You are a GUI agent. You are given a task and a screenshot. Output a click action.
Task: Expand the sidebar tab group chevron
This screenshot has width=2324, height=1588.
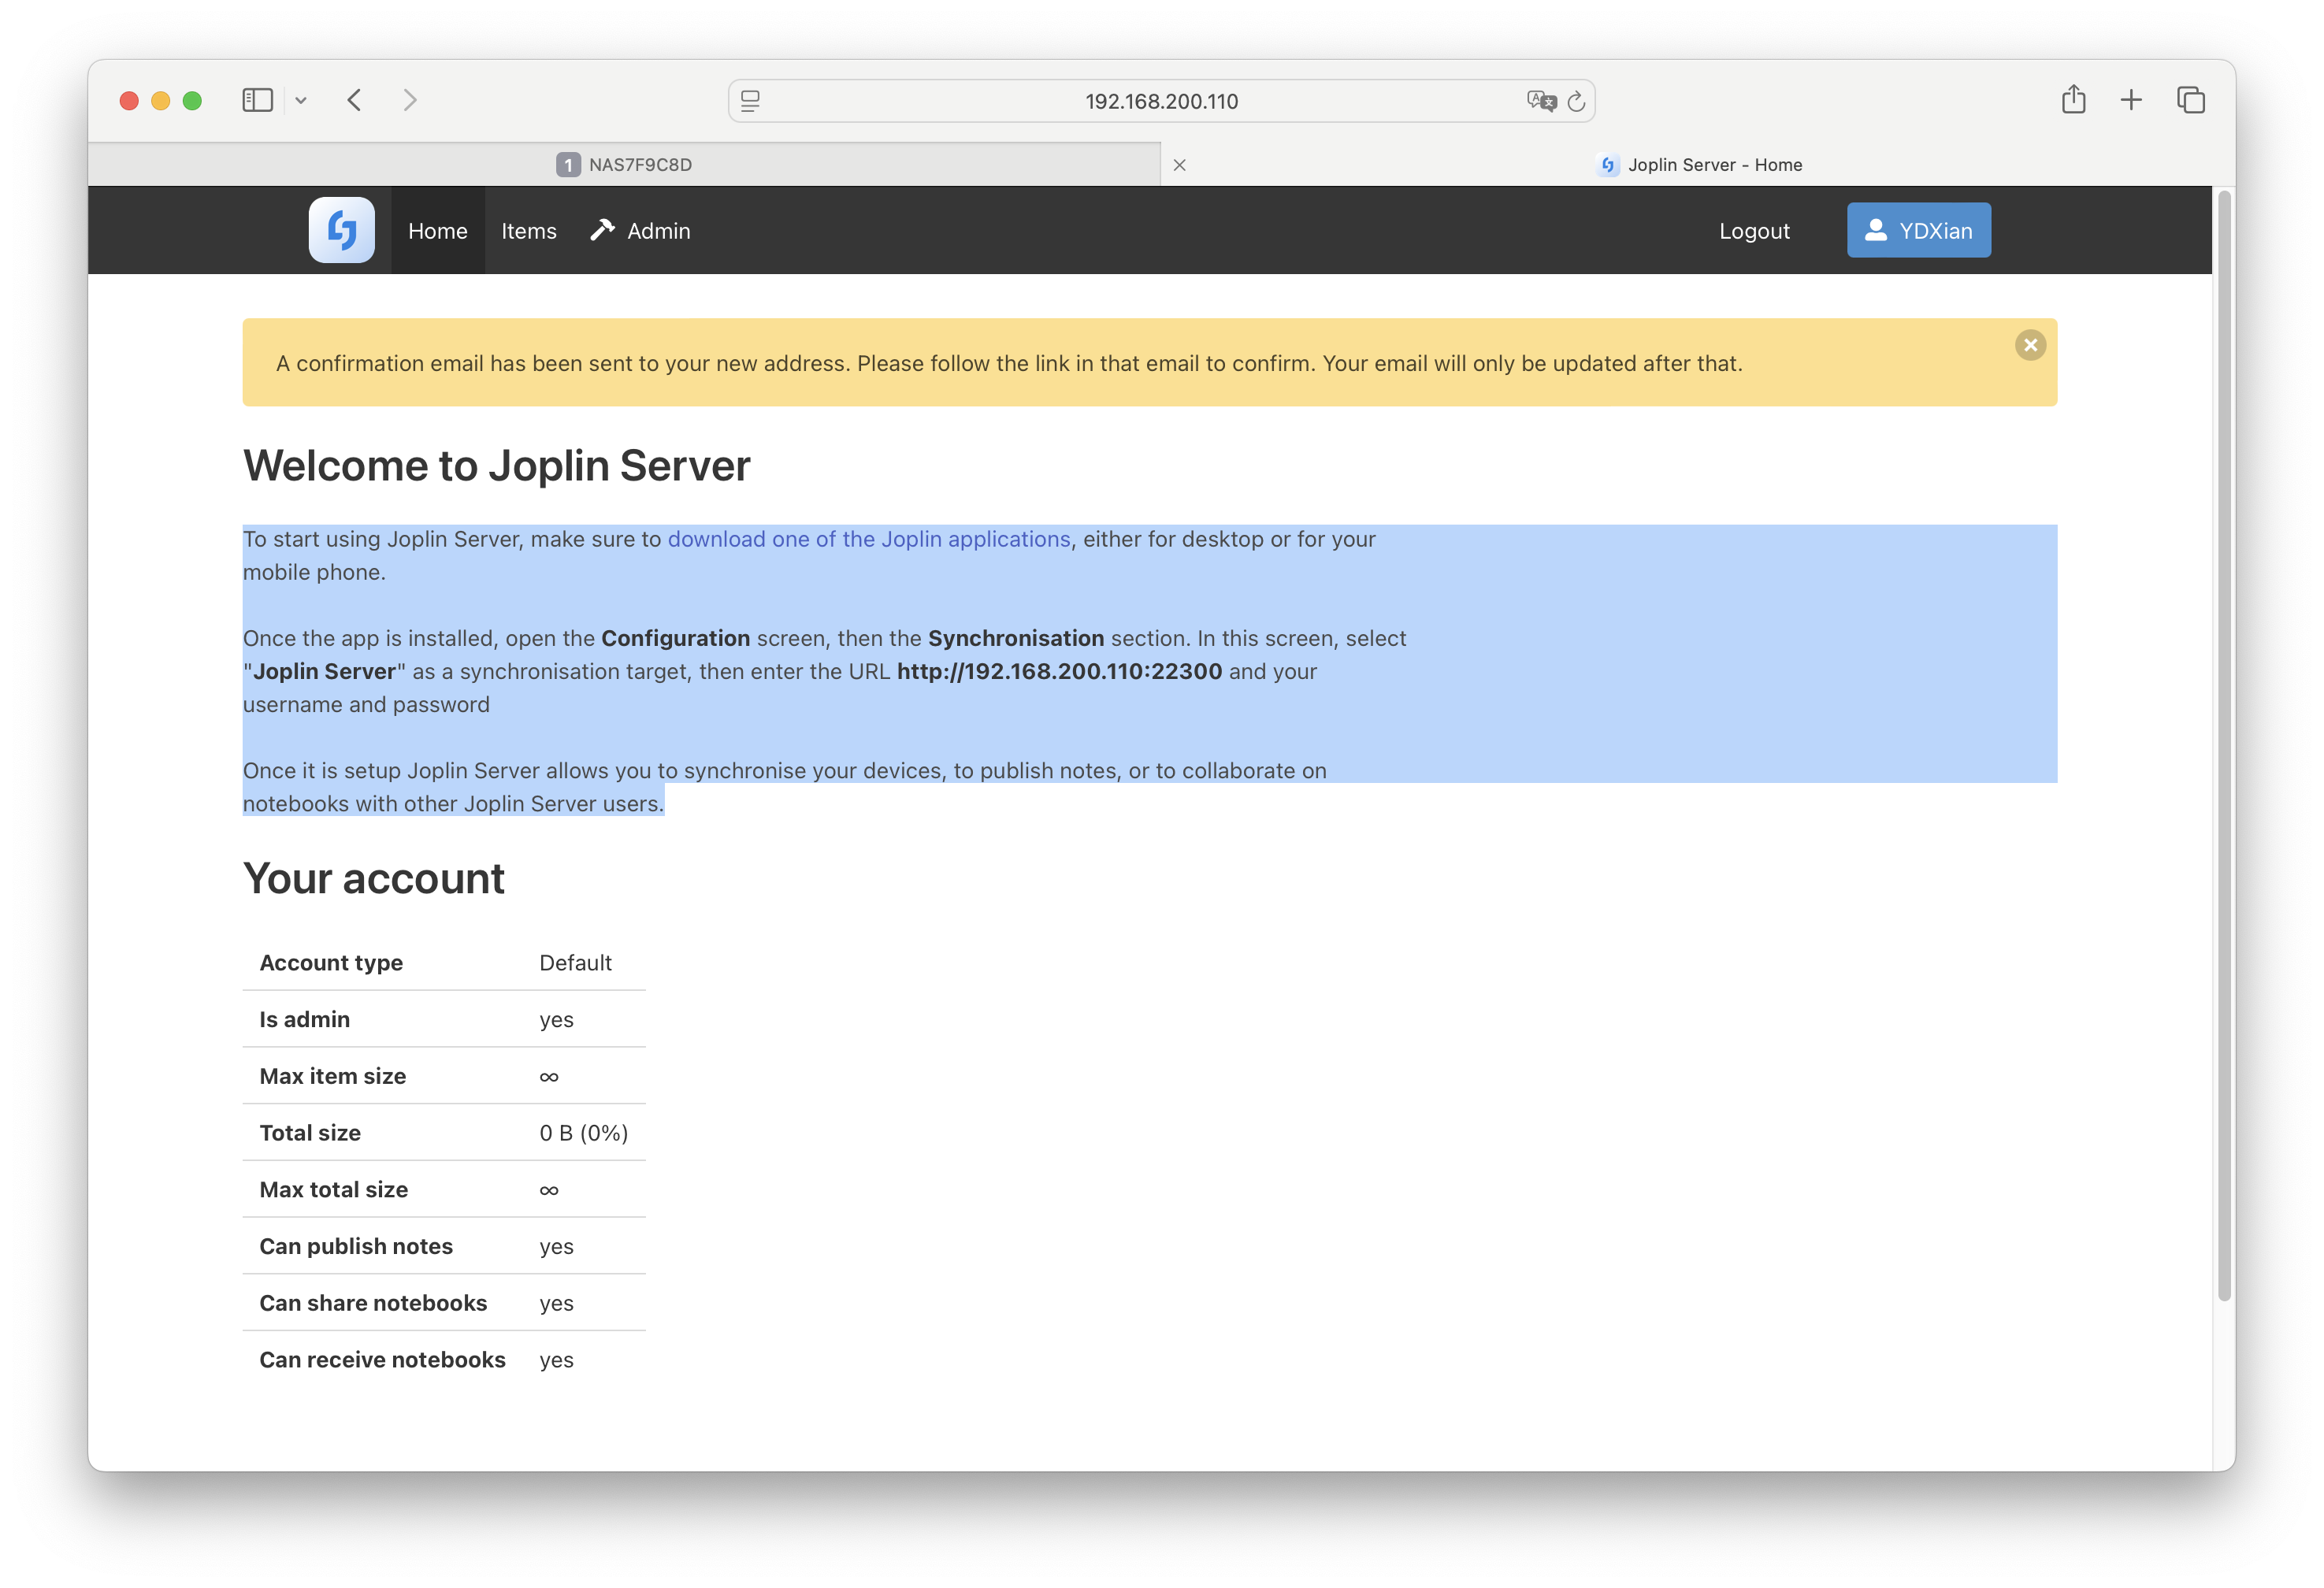coord(301,100)
